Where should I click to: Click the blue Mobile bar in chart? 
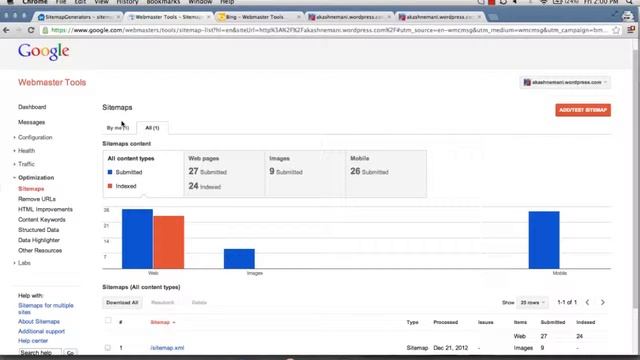coord(544,240)
